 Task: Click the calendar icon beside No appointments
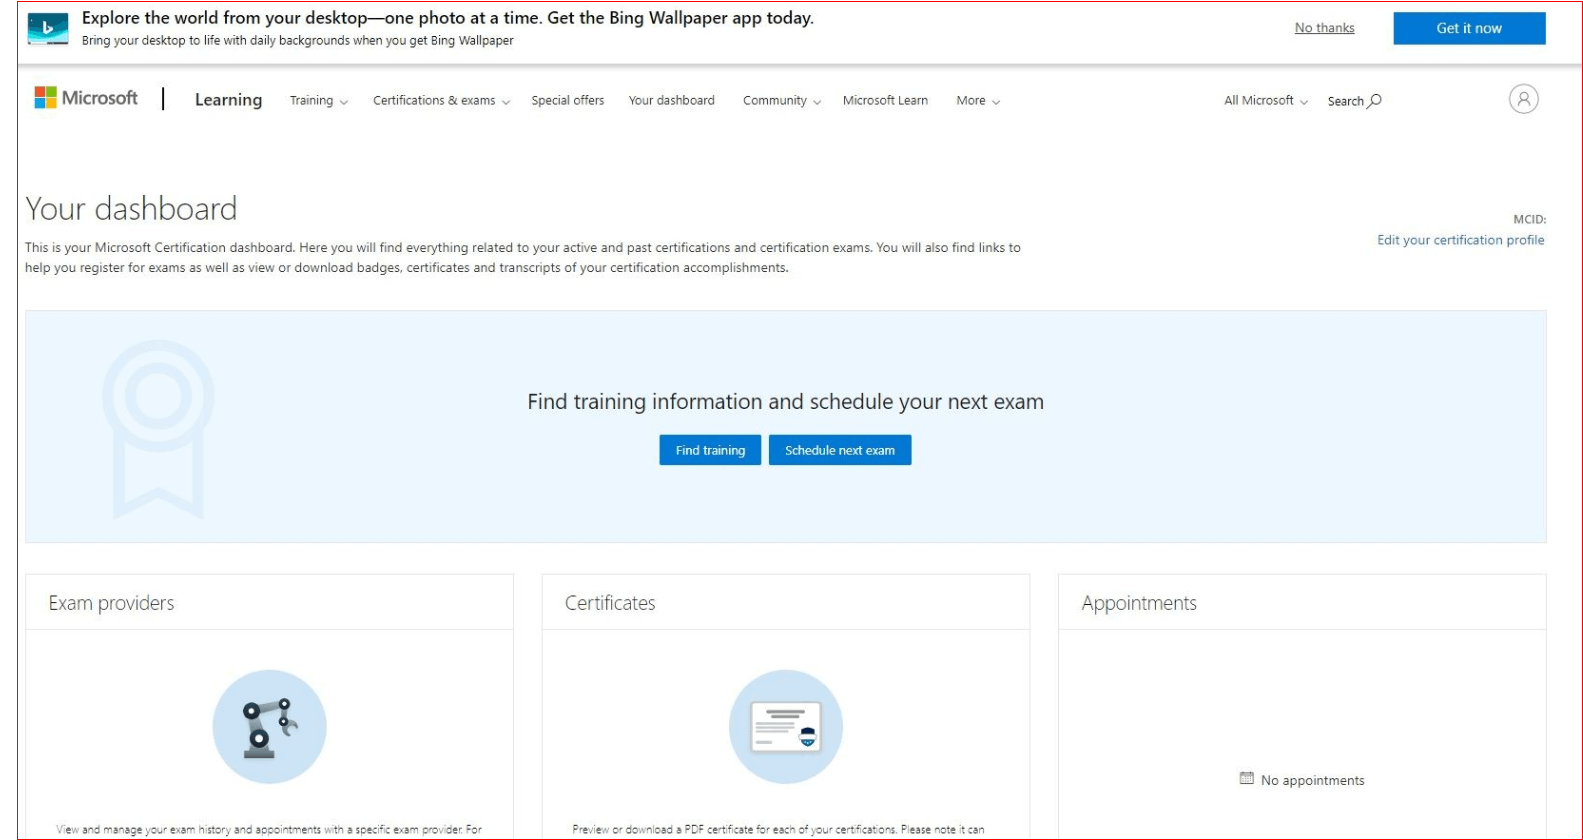coord(1246,778)
